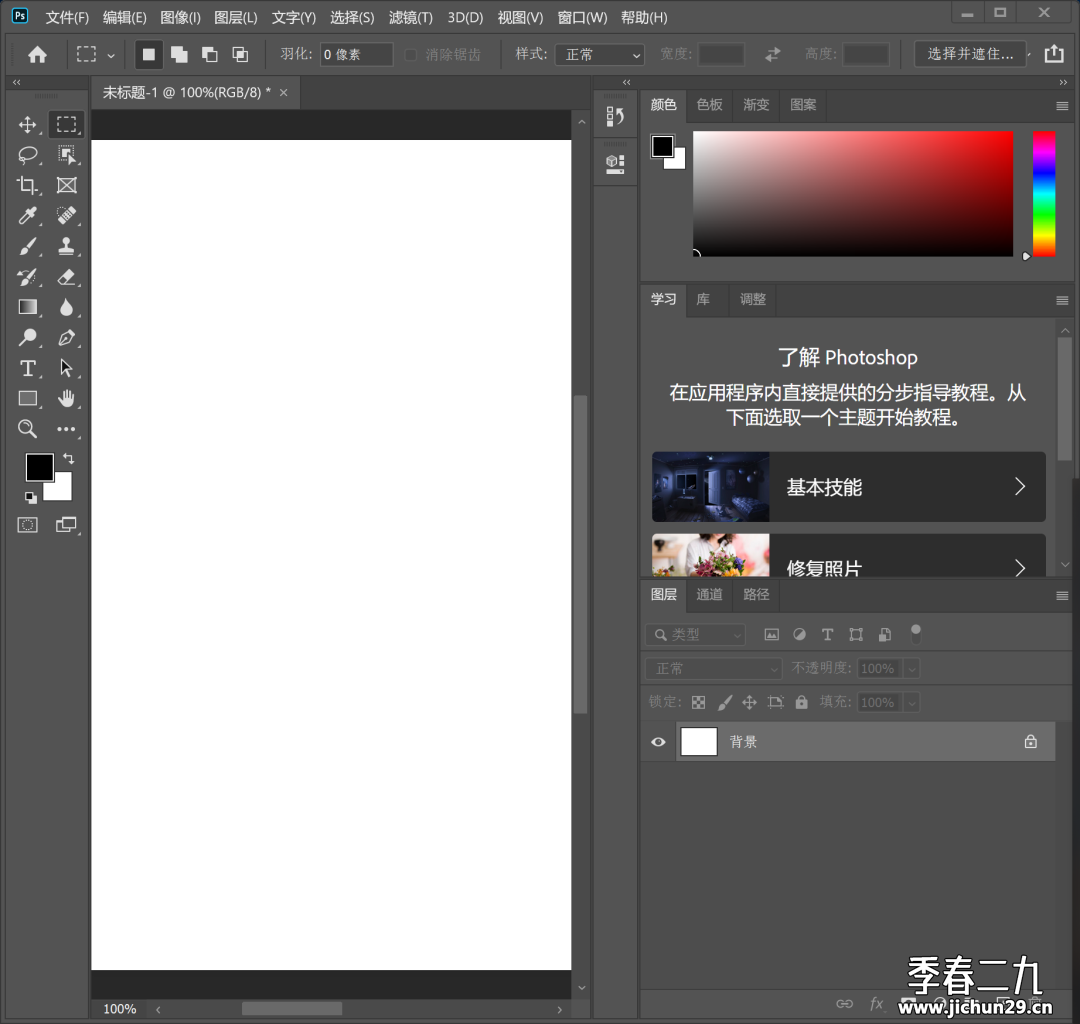Viewport: 1080px width, 1024px height.
Task: Hide the 背景 layer with eye icon
Action: point(658,742)
